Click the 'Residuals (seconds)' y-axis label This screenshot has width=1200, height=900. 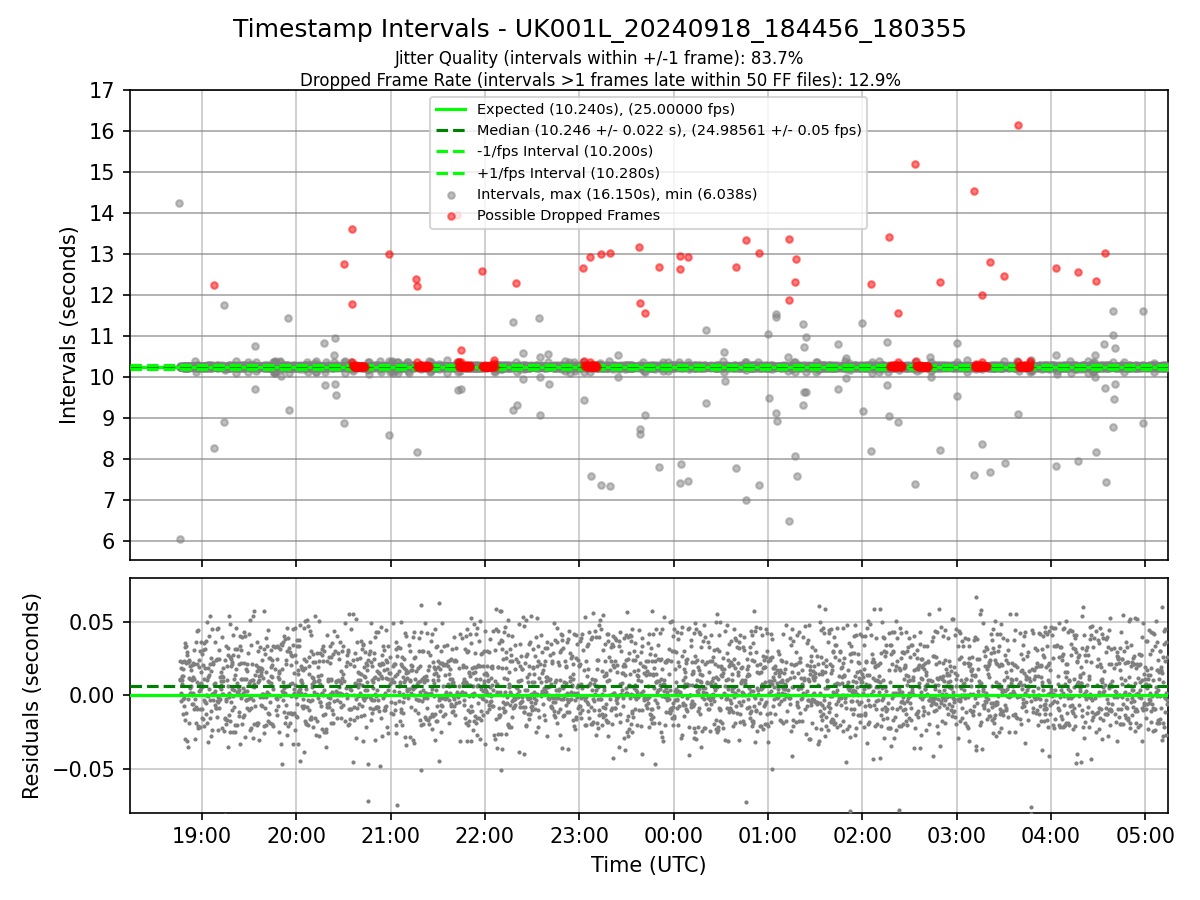click(x=31, y=696)
